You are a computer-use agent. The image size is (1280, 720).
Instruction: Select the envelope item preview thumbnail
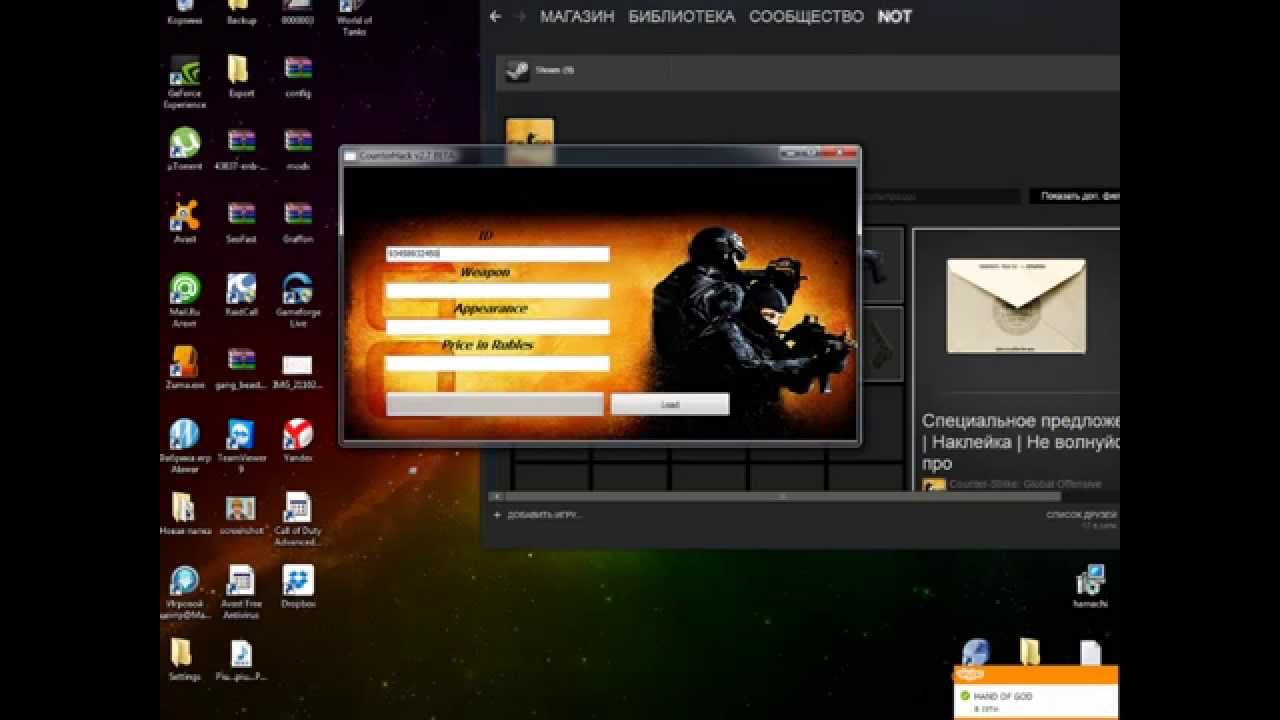click(x=1016, y=306)
